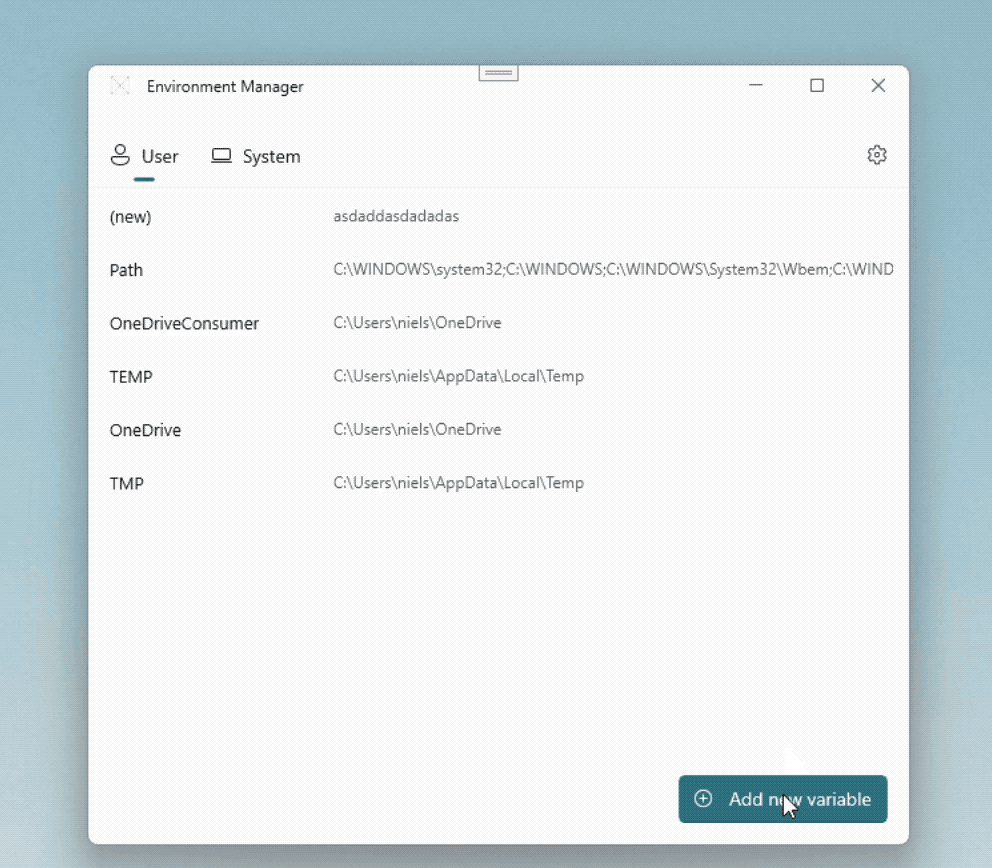
Task: Click the value asdaddasdadadas
Action: [396, 216]
